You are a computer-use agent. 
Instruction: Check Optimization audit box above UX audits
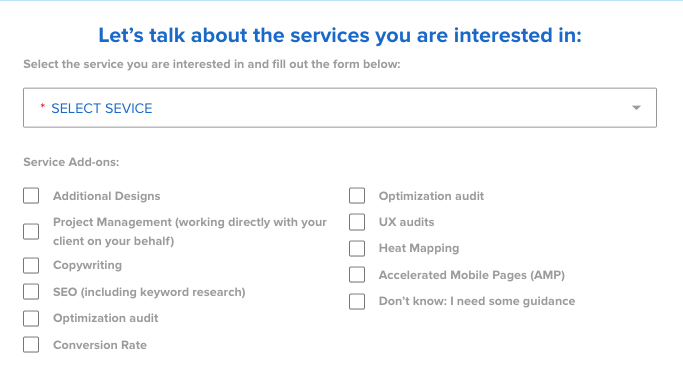point(357,196)
